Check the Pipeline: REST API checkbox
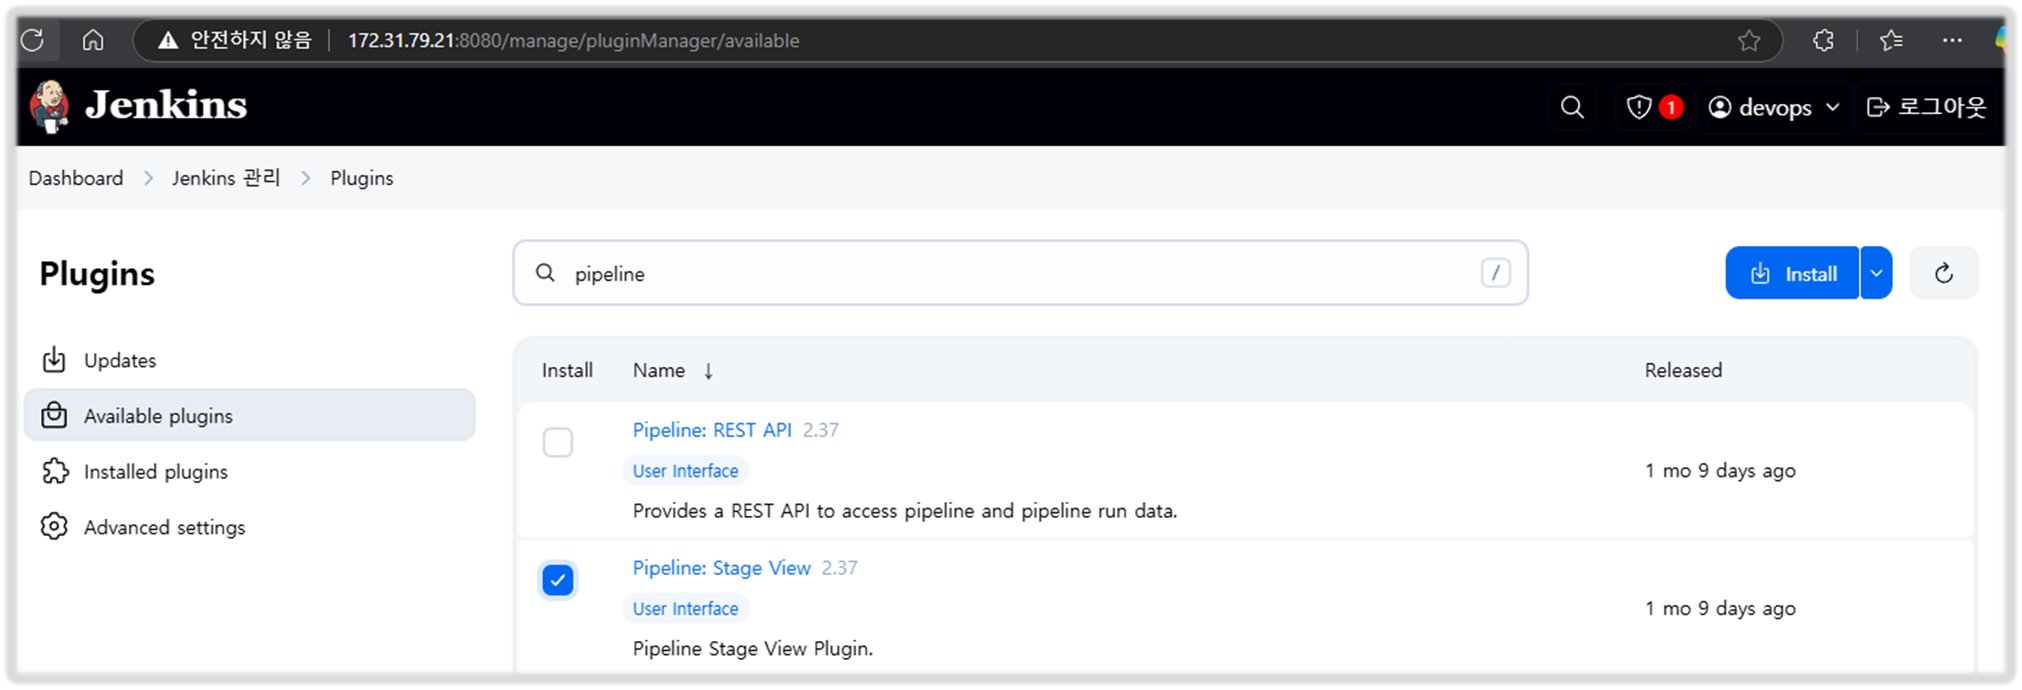Screen dimensions: 2022x690 click(558, 442)
